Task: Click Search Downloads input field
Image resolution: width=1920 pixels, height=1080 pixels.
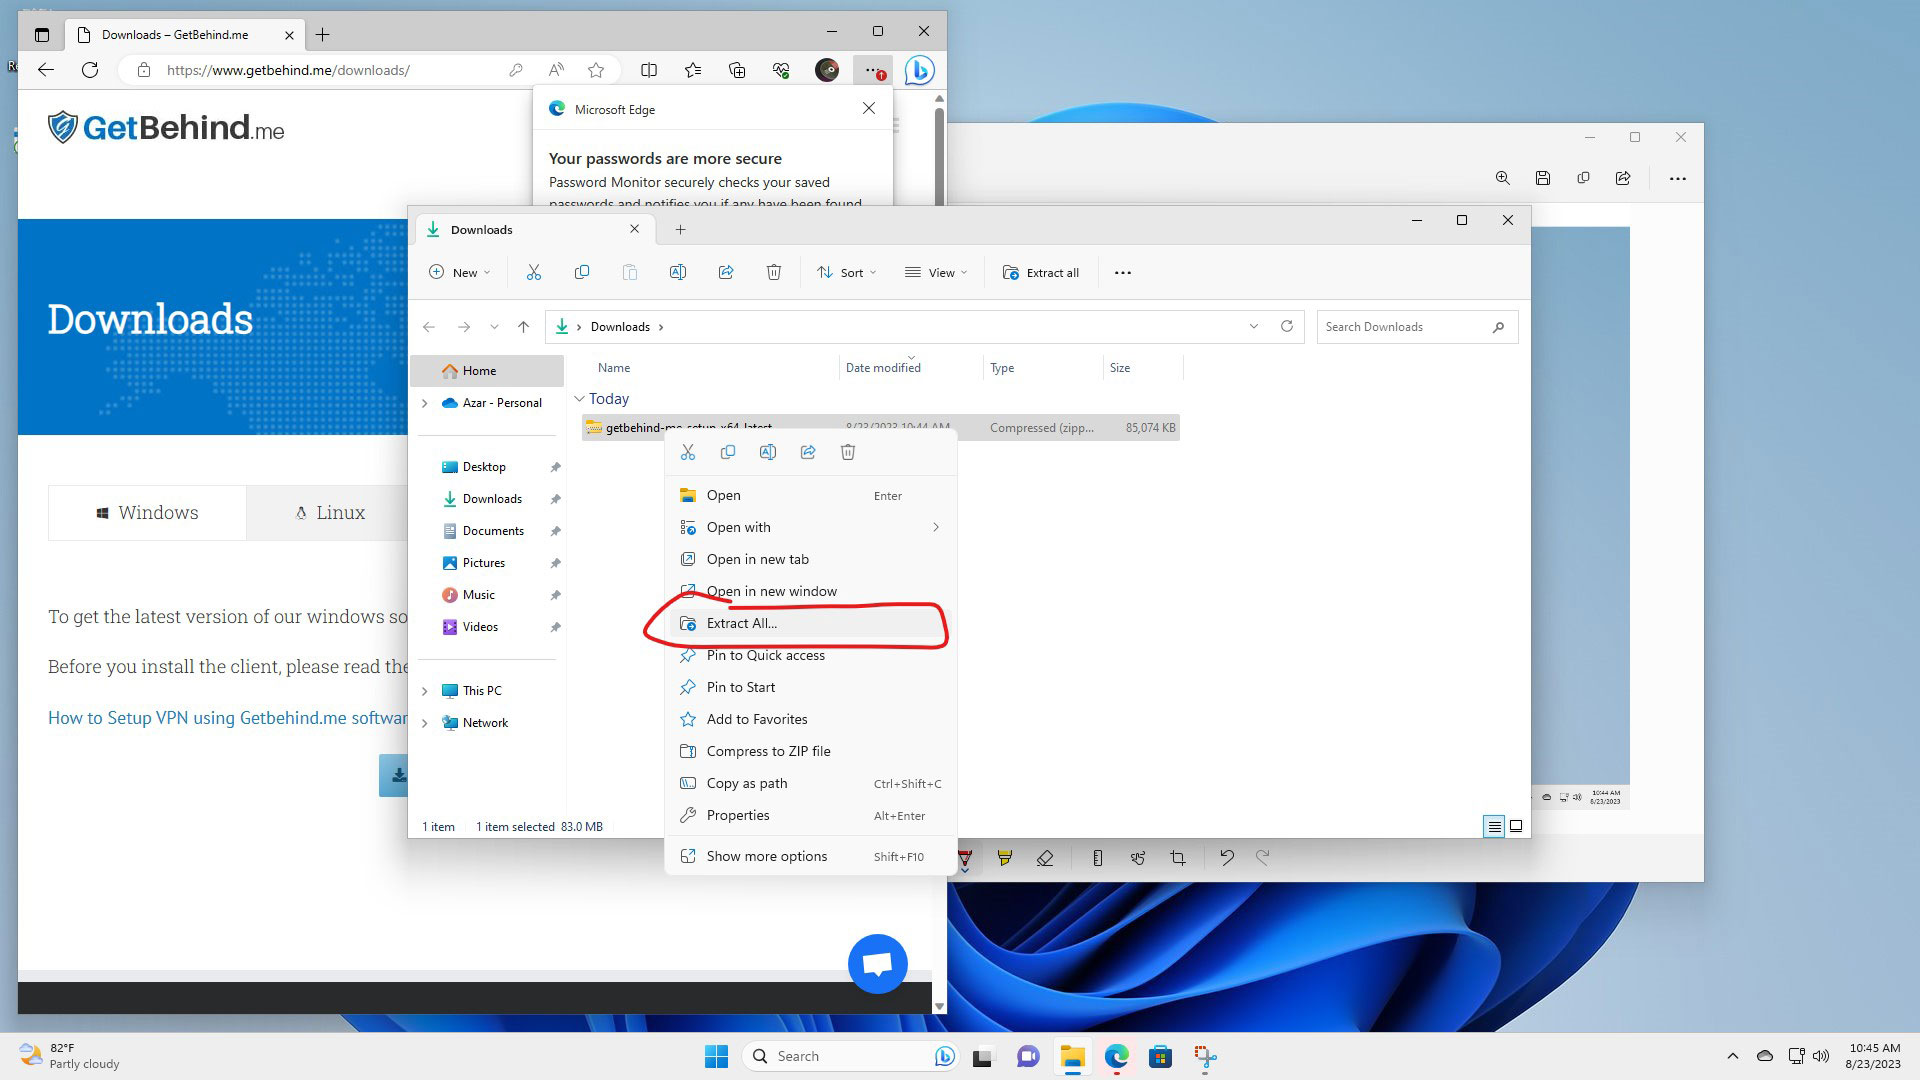Action: 1417,327
